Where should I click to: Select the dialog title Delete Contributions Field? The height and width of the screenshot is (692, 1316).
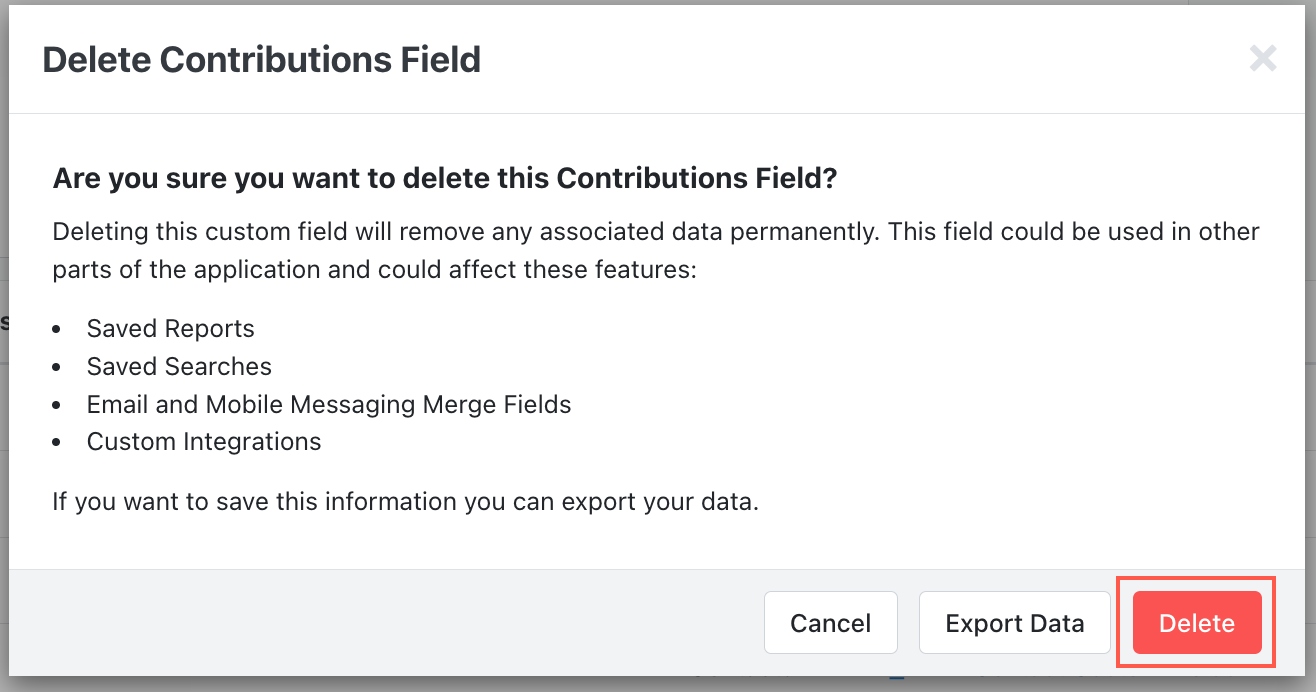coord(261,60)
